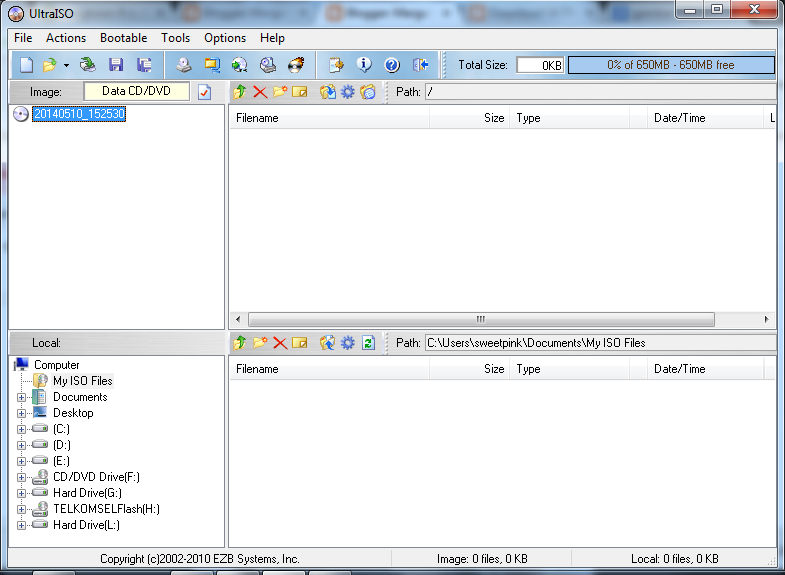Viewport: 785px width, 575px height.
Task: Open the Bootable menu
Action: click(x=124, y=38)
